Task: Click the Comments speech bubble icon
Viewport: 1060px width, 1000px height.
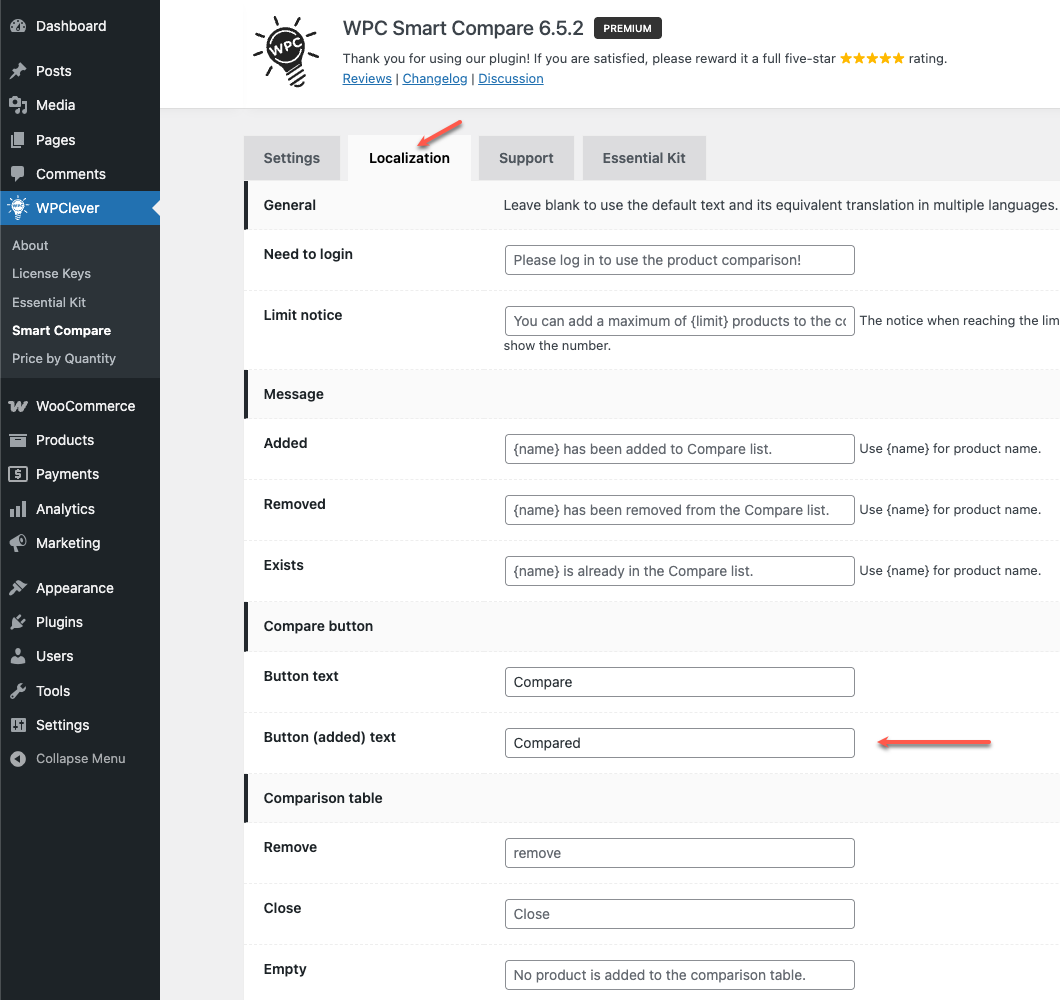Action: tap(18, 174)
